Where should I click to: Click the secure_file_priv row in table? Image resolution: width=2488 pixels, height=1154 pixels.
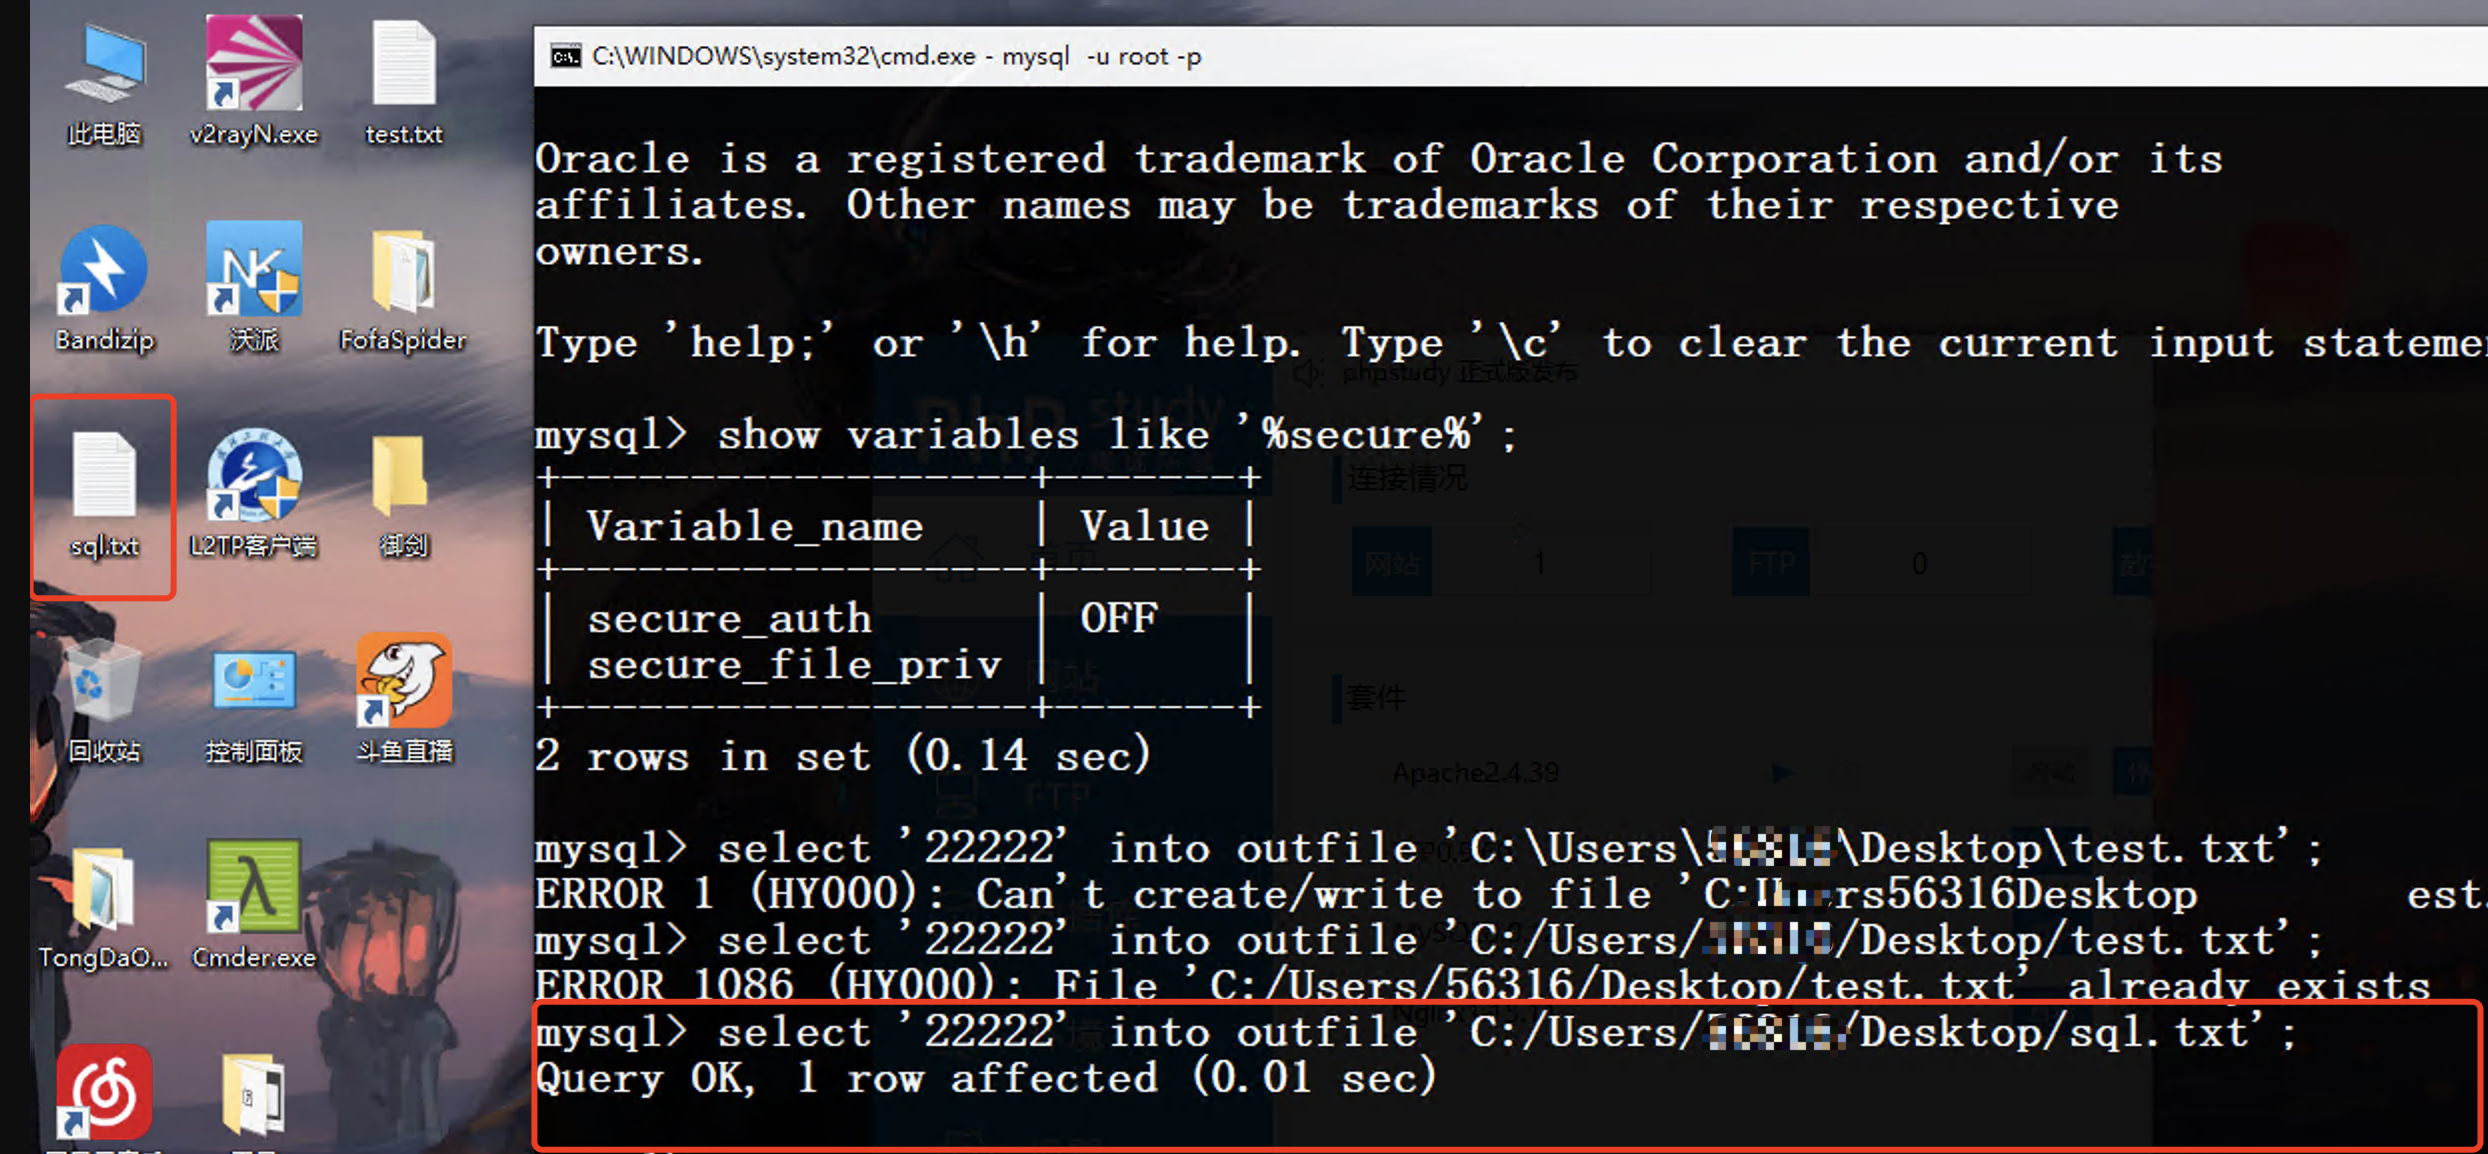[x=794, y=665]
